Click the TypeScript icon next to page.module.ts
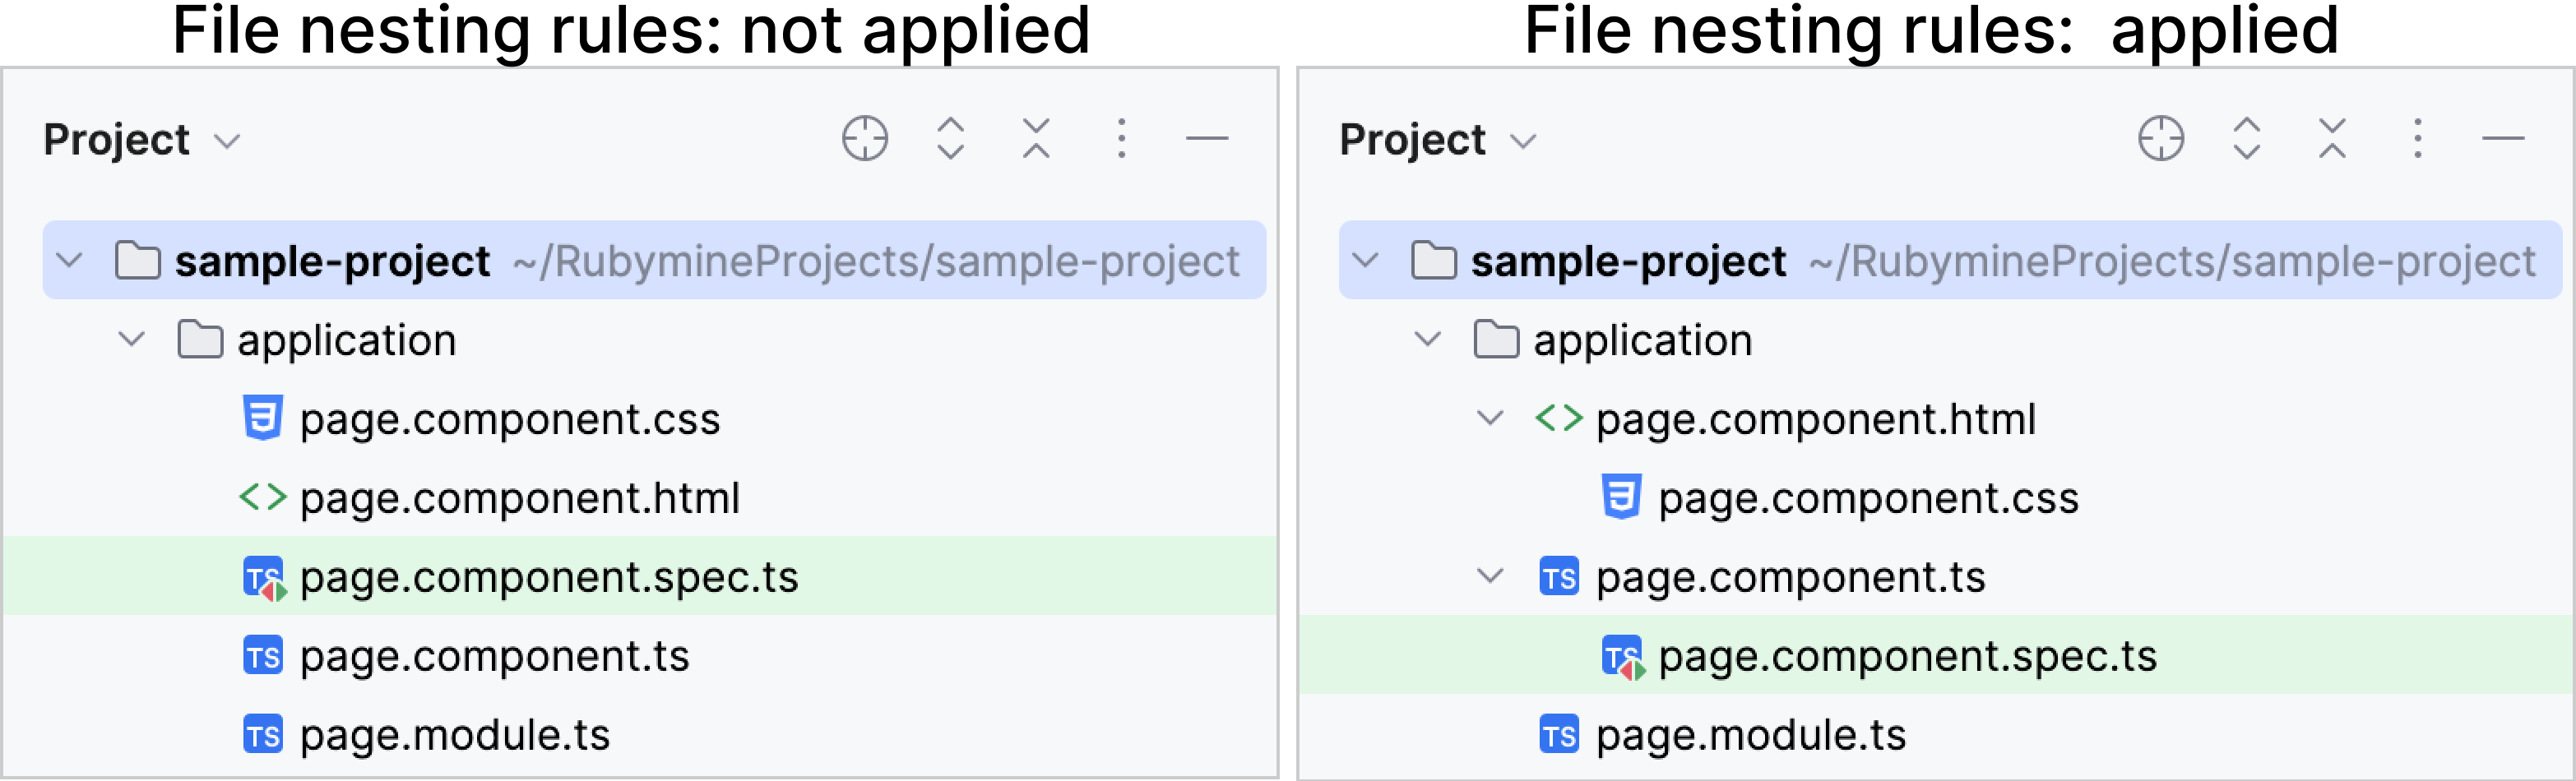Viewport: 2576px width, 781px height. [264, 735]
